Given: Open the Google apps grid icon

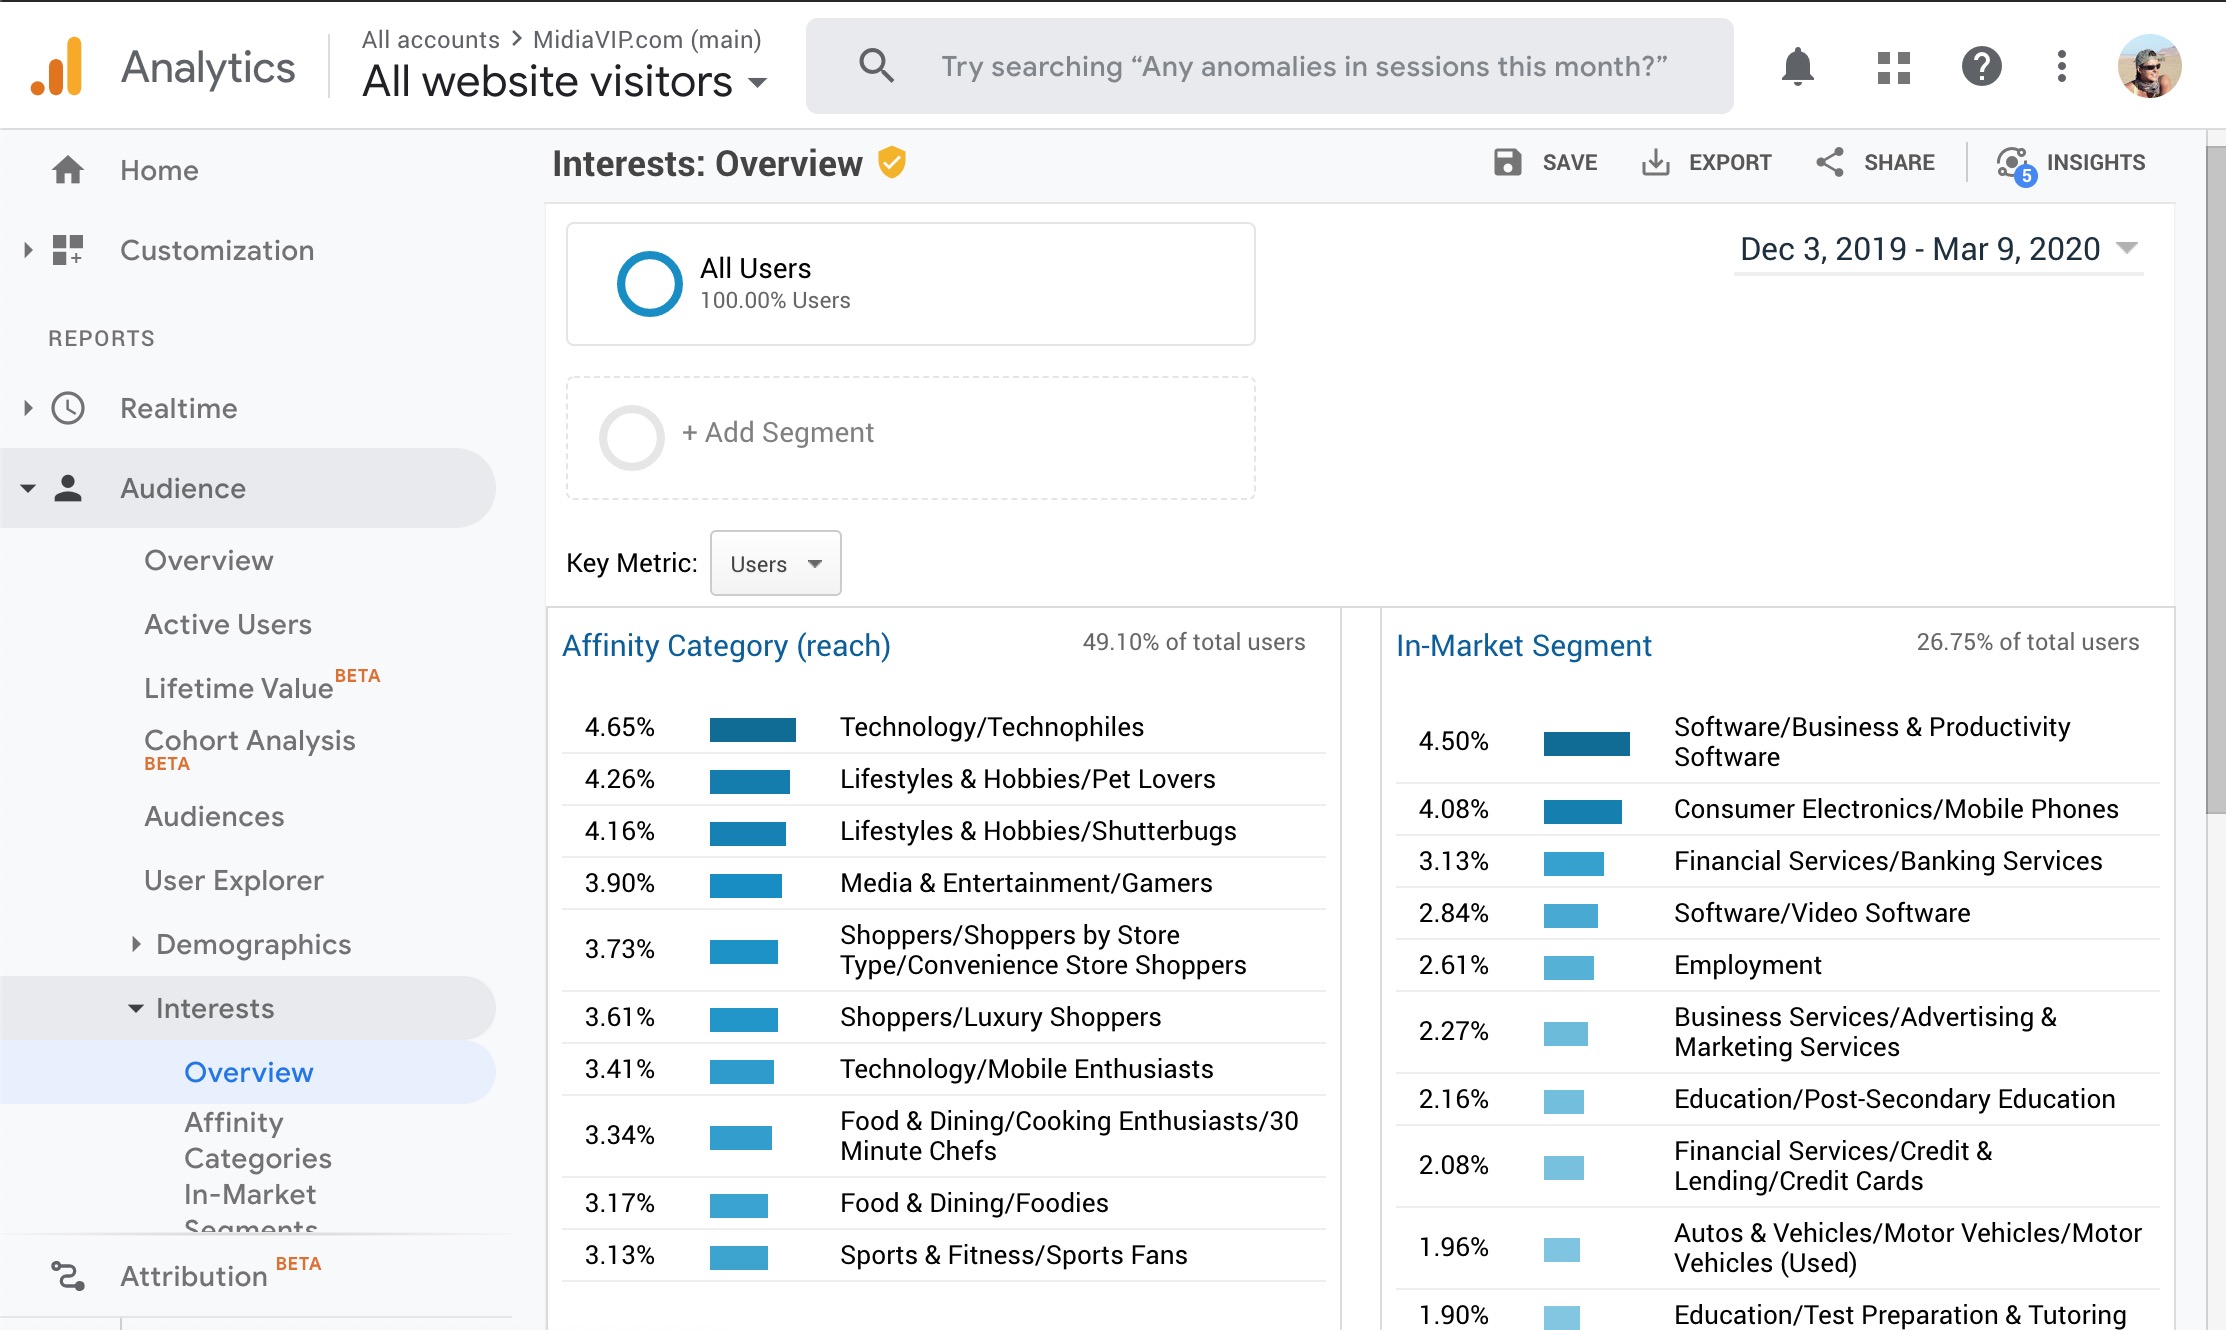Looking at the screenshot, I should 1893,67.
